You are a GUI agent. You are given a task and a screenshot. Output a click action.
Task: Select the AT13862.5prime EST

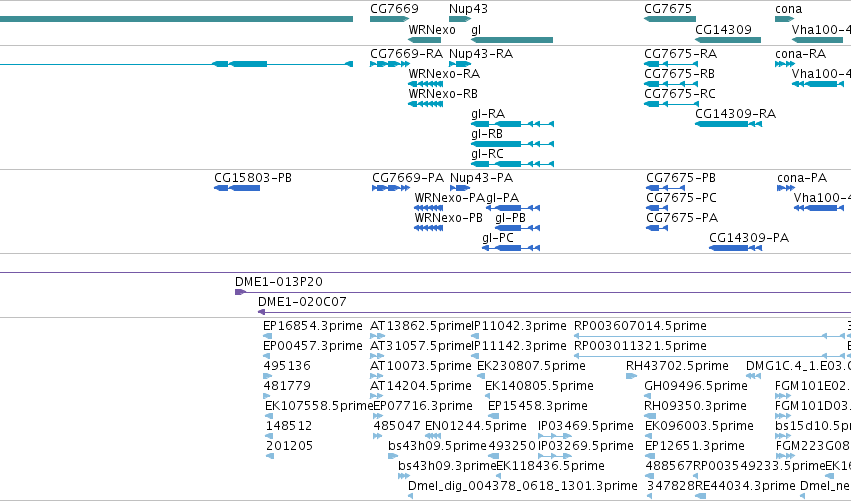point(377,336)
